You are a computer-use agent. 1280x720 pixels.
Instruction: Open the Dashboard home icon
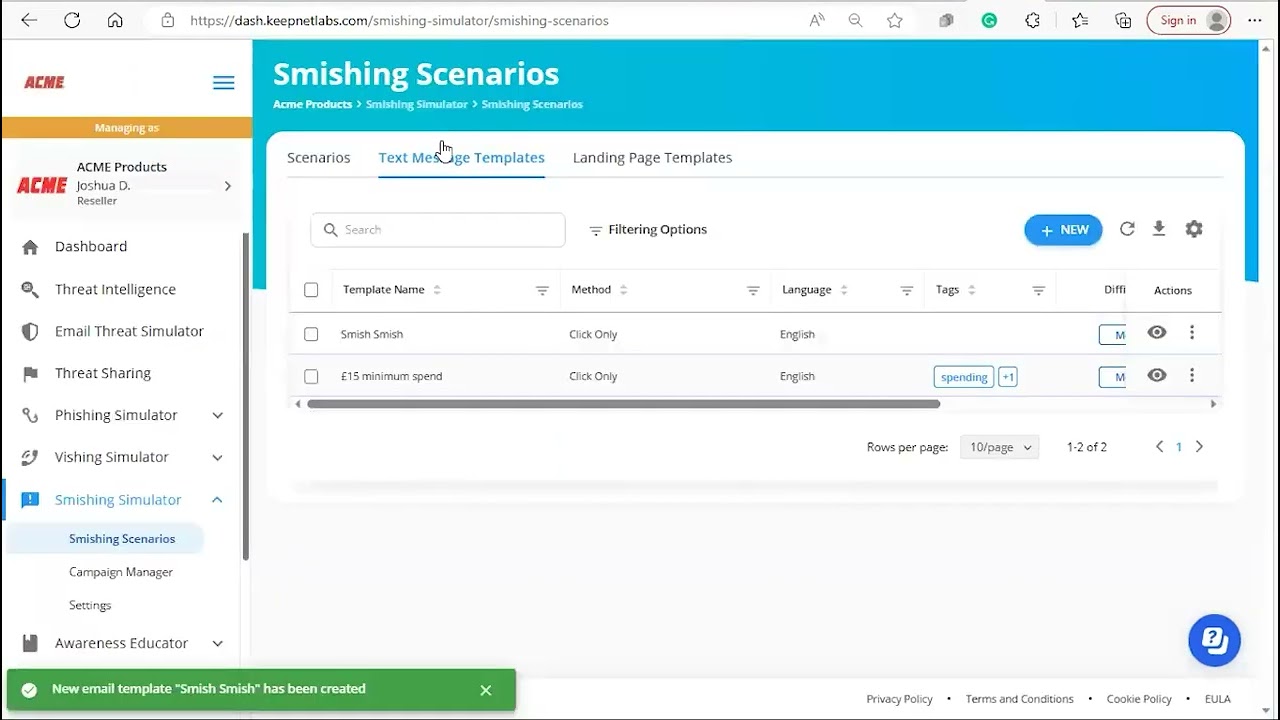tap(30, 247)
